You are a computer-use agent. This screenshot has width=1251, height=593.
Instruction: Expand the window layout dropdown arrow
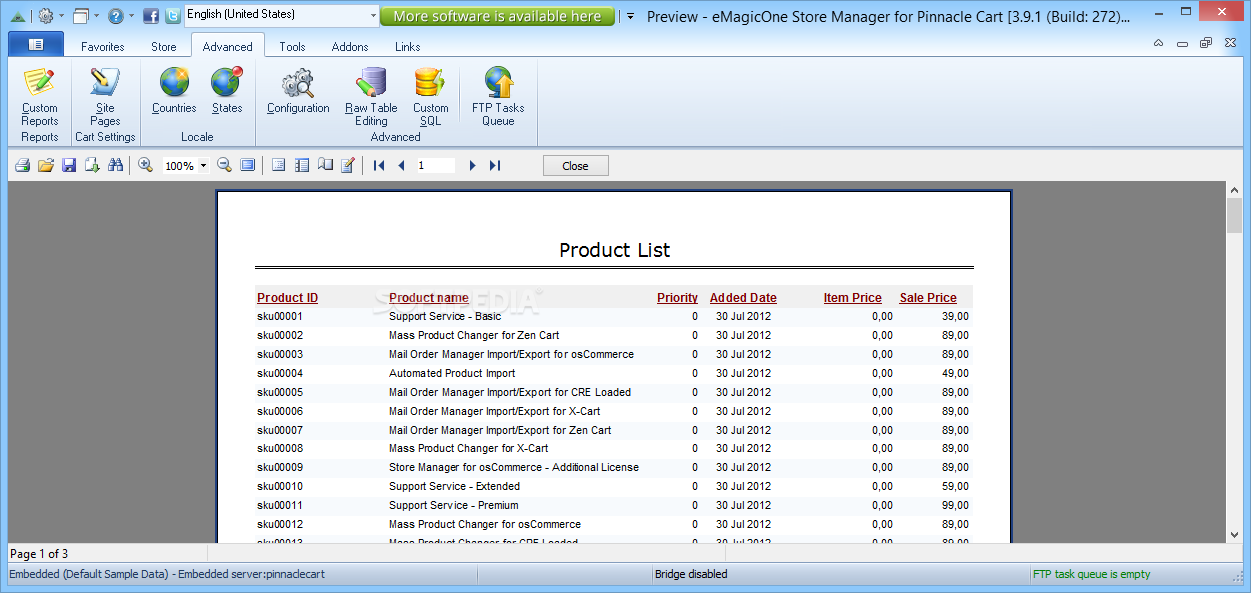coord(96,16)
